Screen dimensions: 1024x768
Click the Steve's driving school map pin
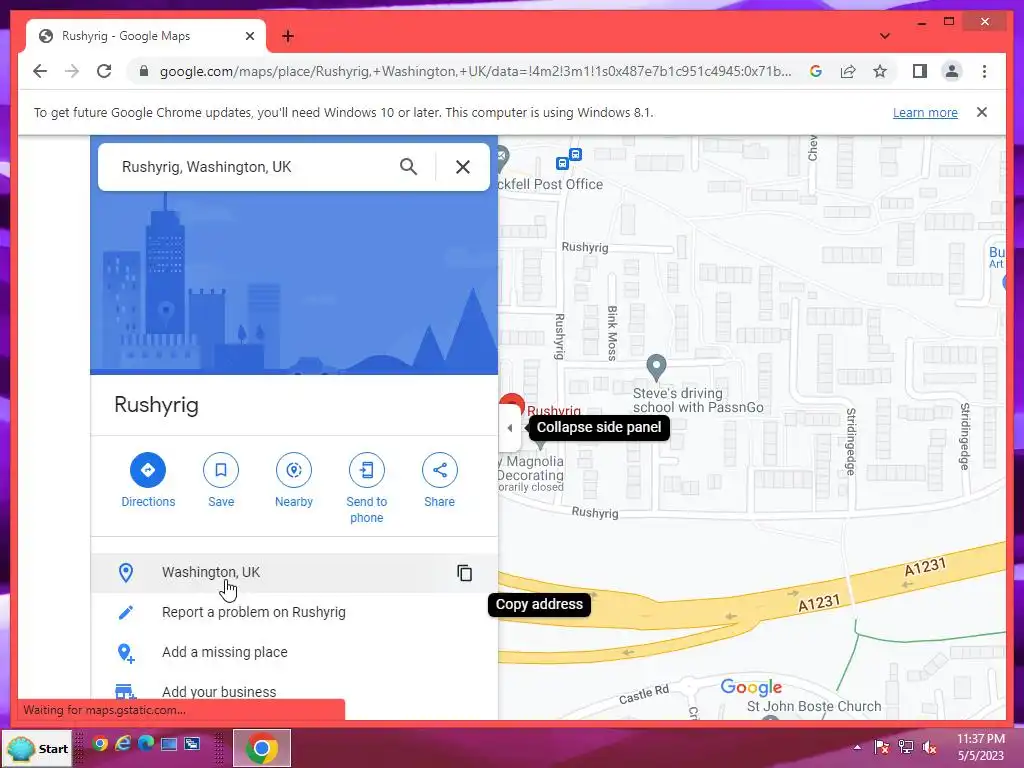(656, 368)
